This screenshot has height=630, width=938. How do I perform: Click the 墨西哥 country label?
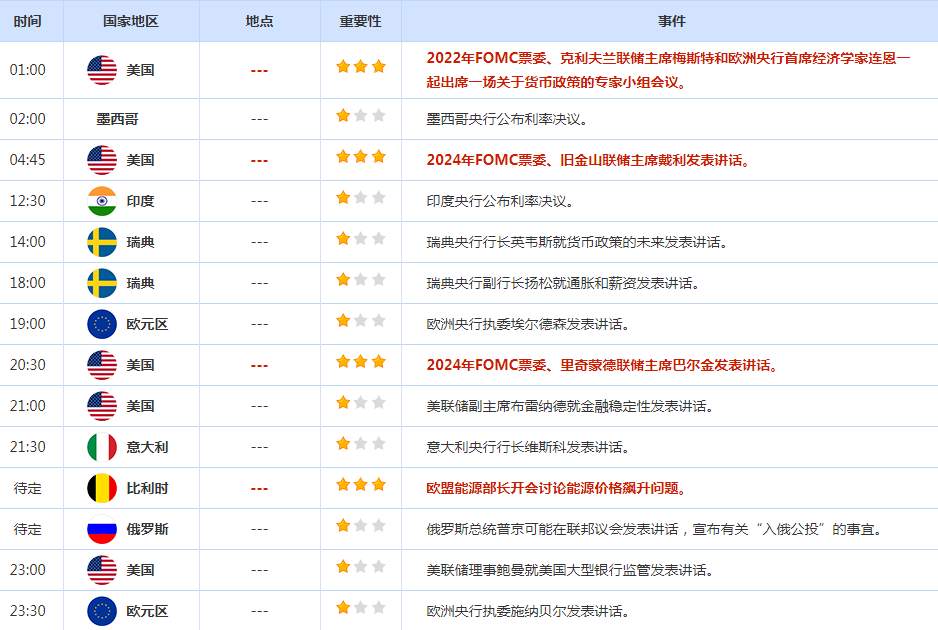click(117, 119)
